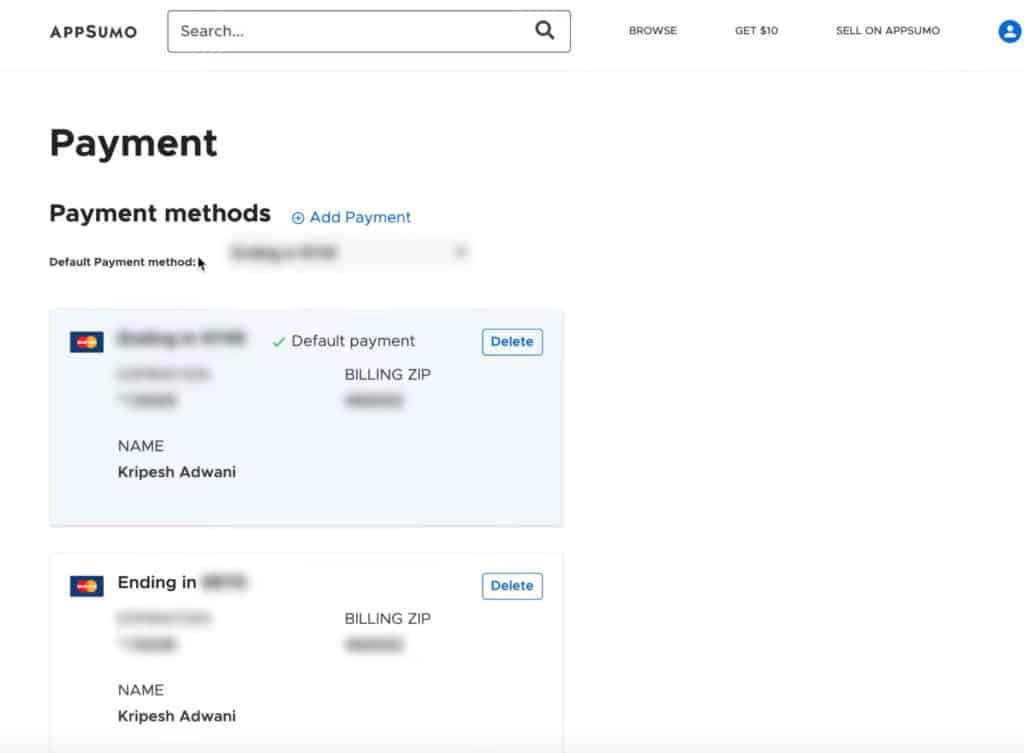The image size is (1024, 753).
Task: Click the Payment methods section heading
Action: [160, 213]
